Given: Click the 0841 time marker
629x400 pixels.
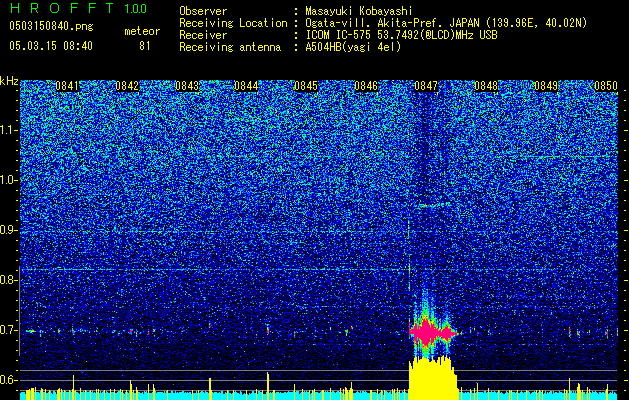Looking at the screenshot, I should (x=67, y=86).
